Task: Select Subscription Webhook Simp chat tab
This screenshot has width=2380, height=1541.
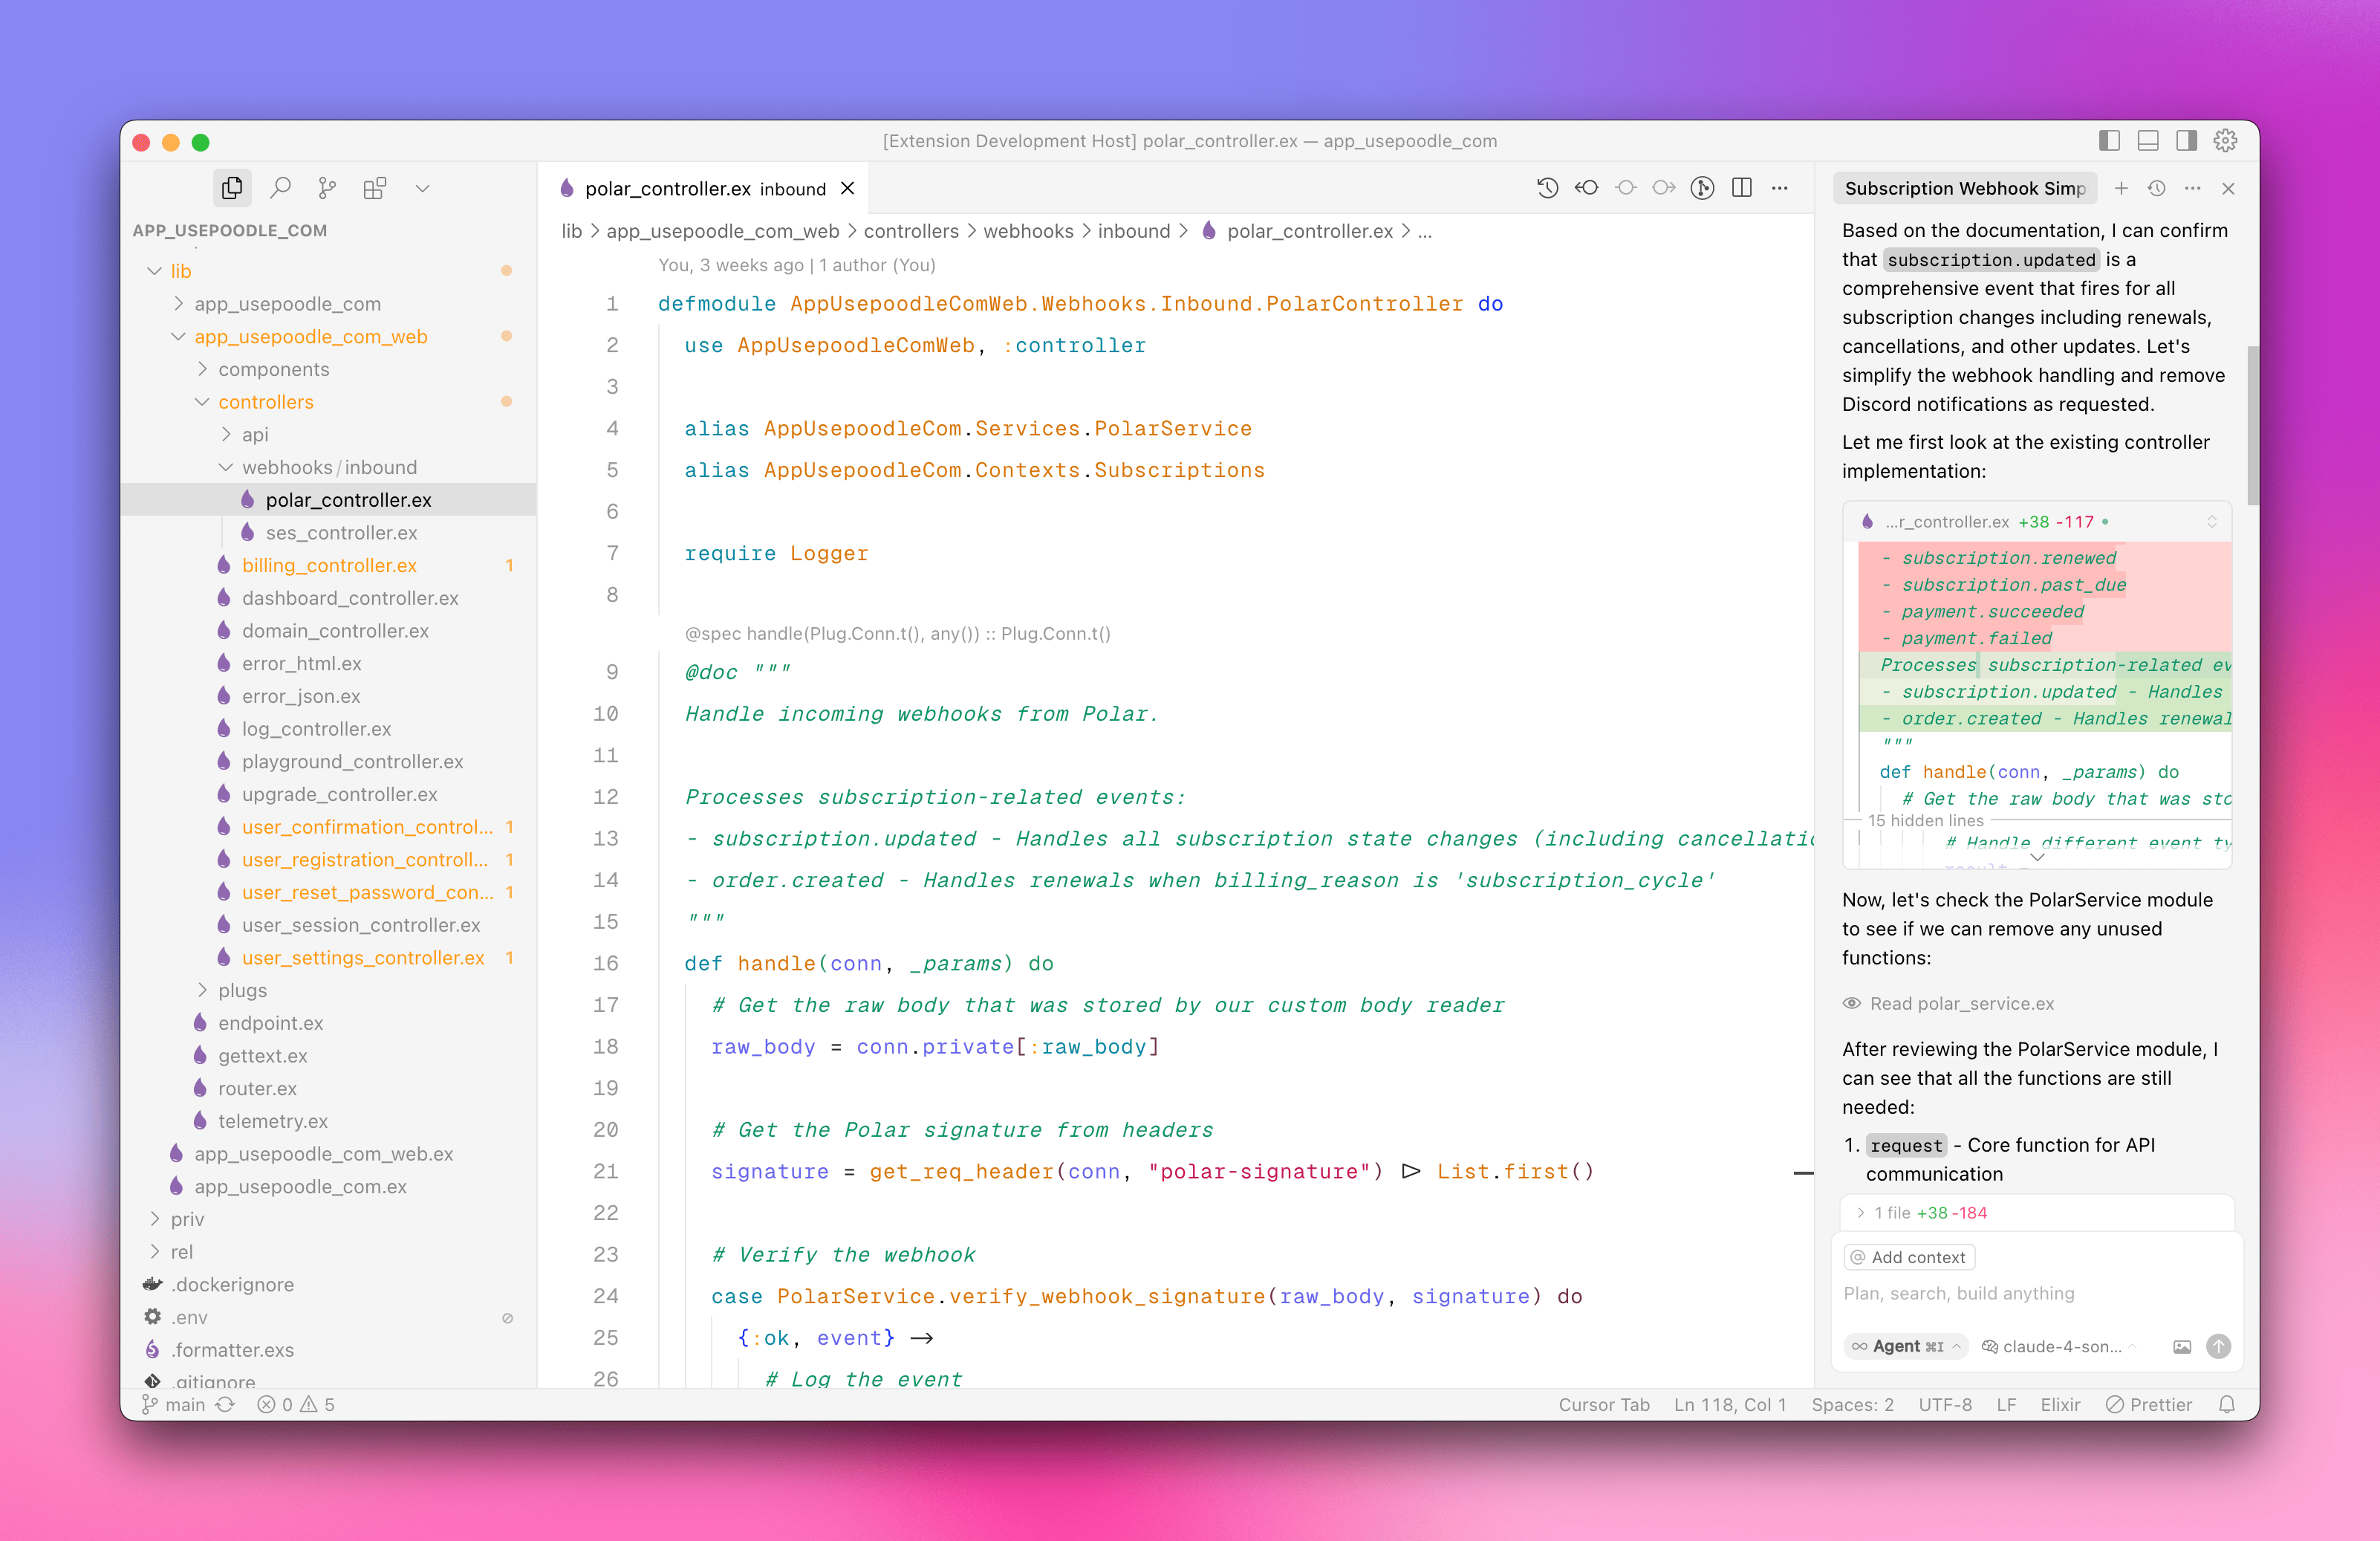Action: tap(1965, 188)
